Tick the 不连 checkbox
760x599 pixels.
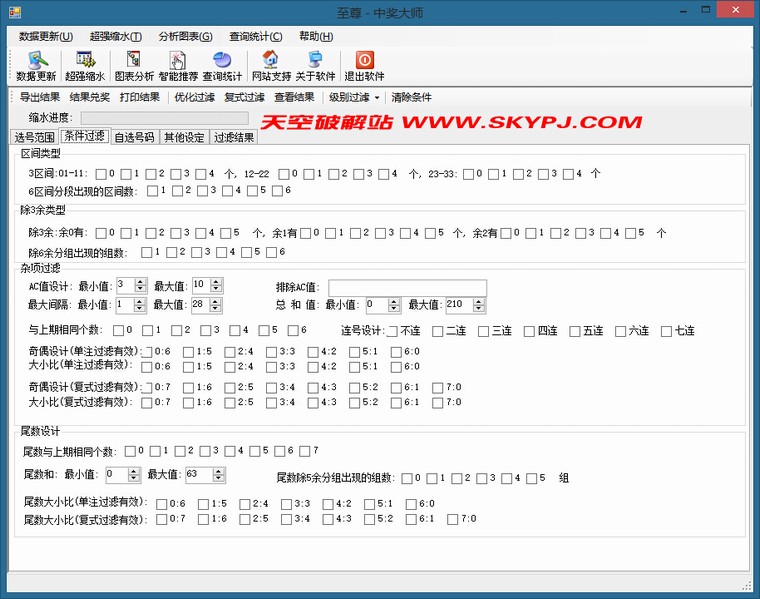pyautogui.click(x=394, y=331)
